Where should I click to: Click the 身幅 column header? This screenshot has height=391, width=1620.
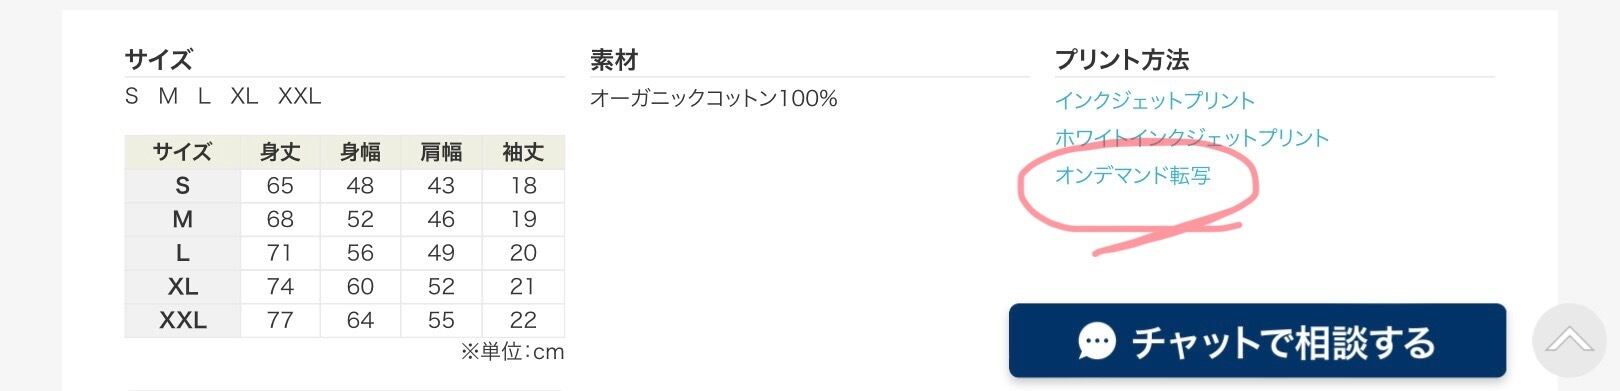[360, 152]
